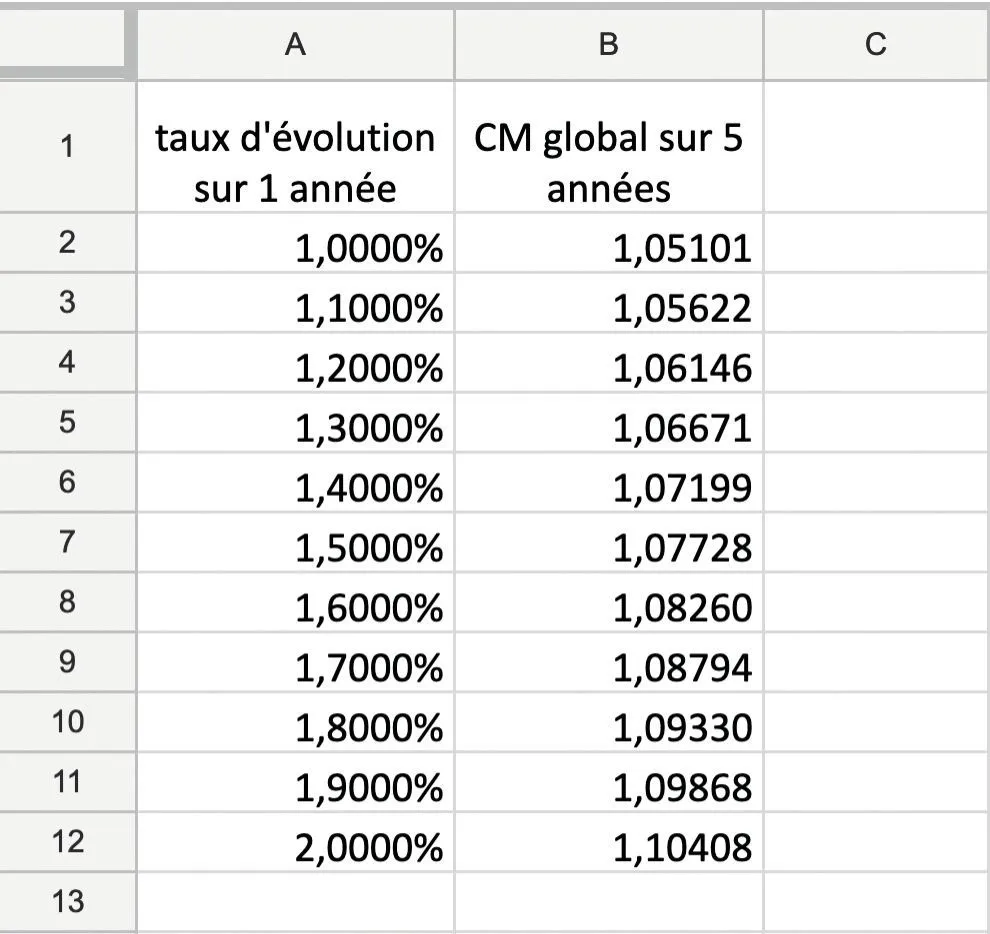Viewport: 990px width, 934px height.
Task: Select cell with value 1,07728
Action: click(609, 542)
